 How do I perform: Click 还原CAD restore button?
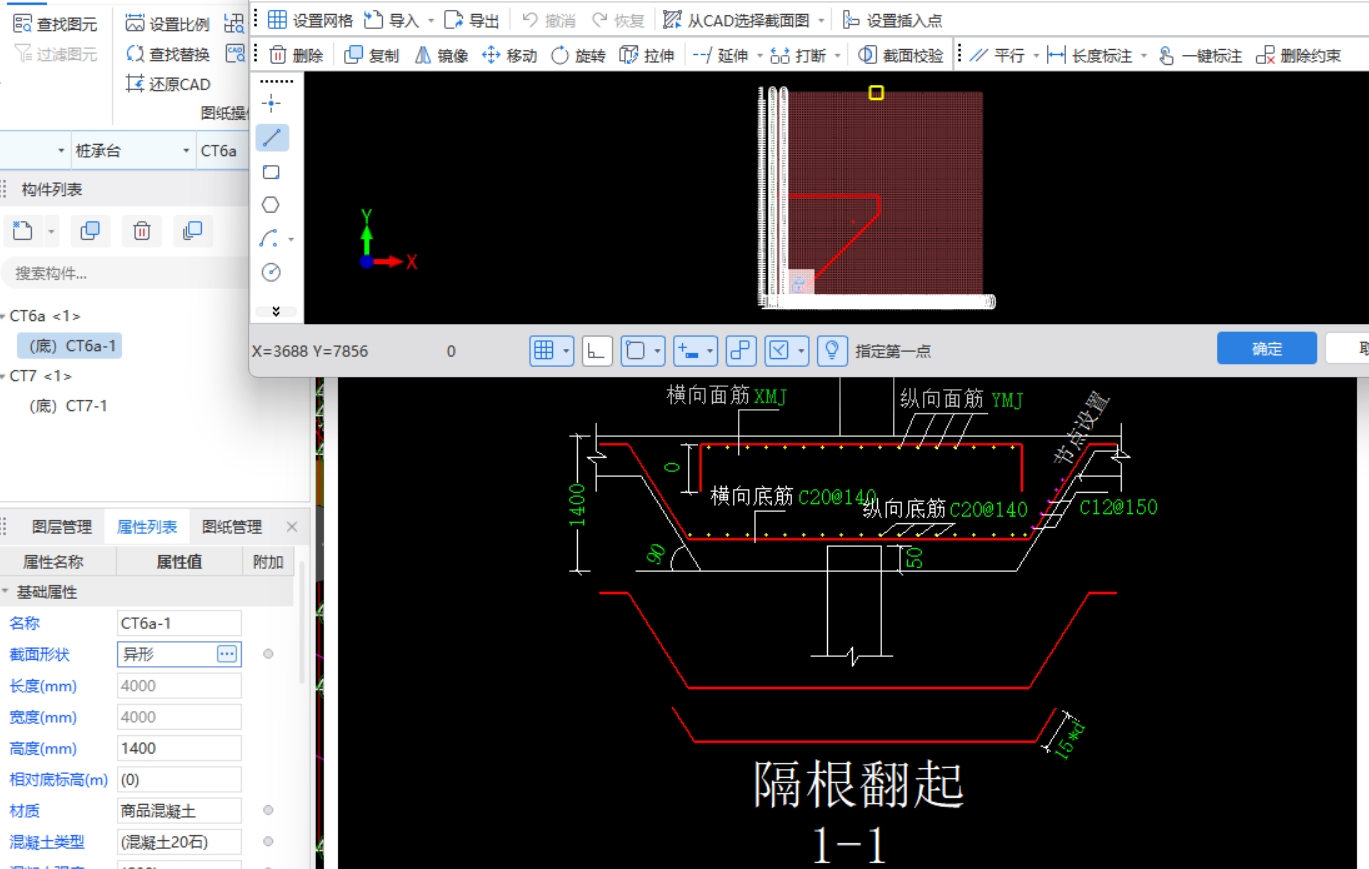pyautogui.click(x=168, y=84)
